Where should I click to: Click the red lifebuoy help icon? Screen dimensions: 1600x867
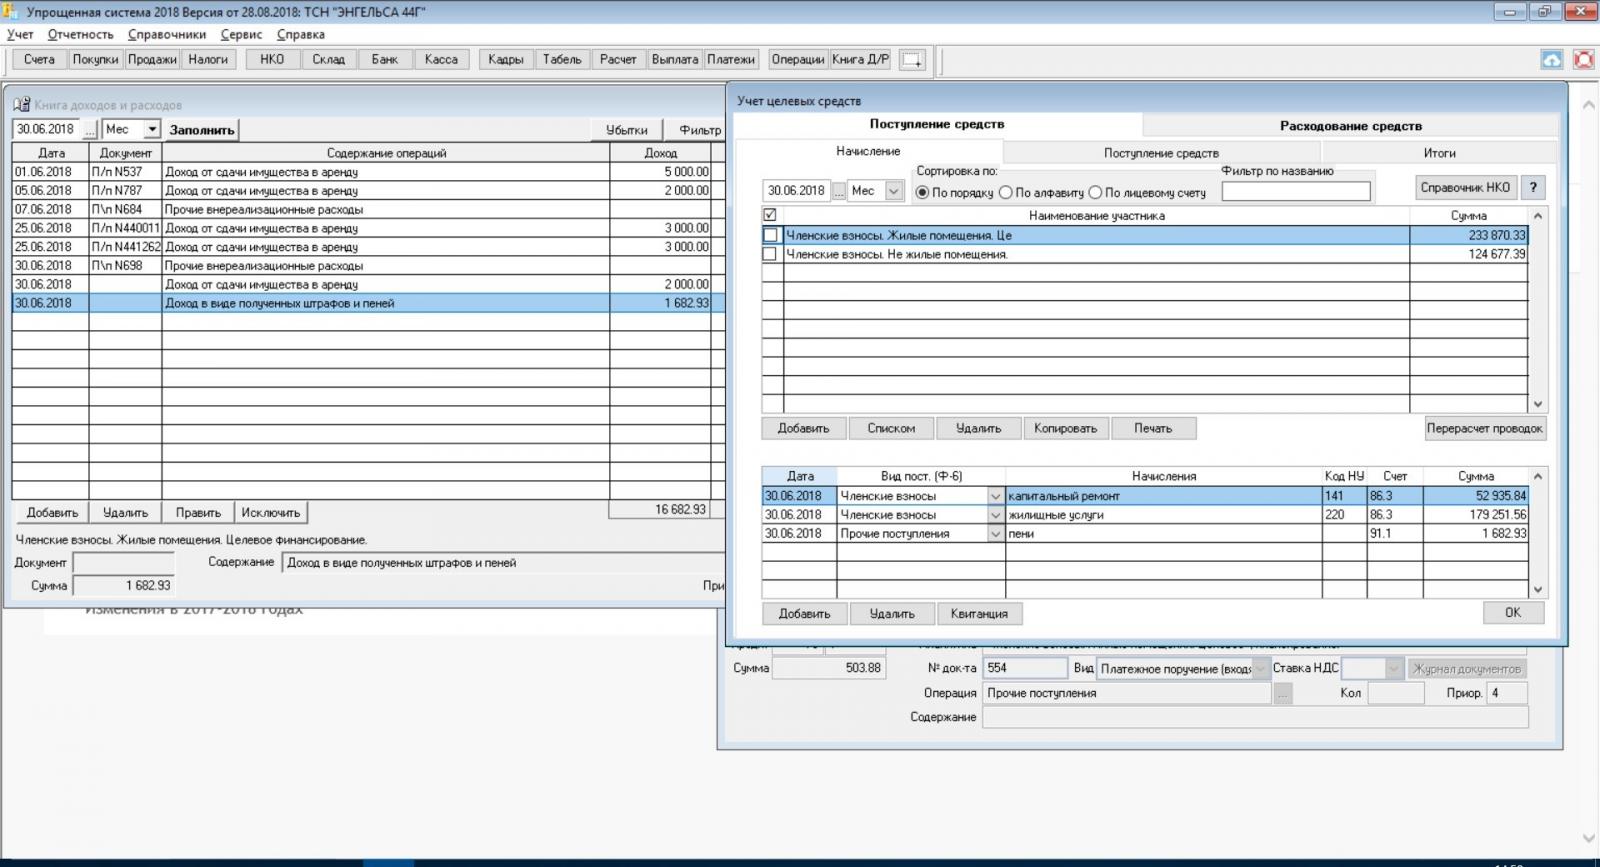tap(1584, 60)
